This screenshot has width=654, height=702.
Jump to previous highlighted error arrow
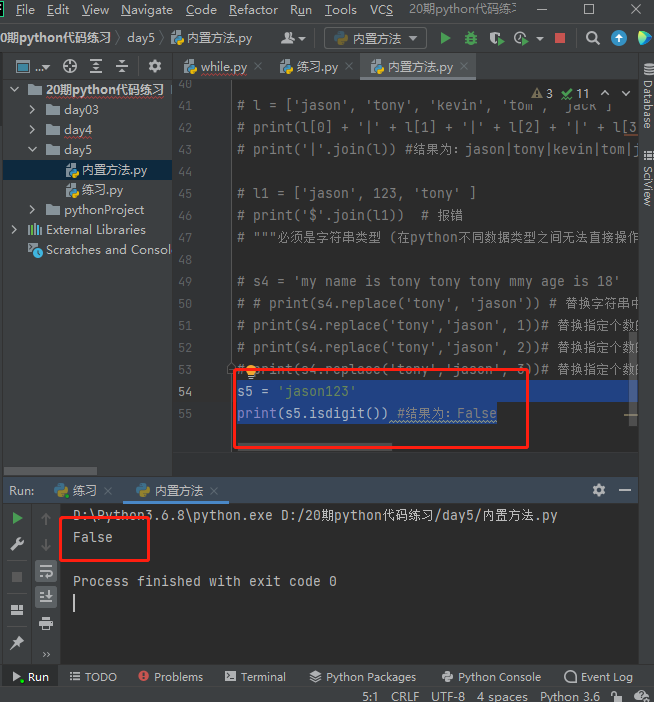pos(605,93)
